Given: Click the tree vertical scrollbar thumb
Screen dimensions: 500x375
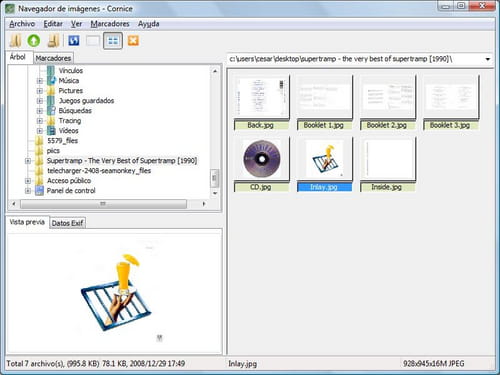Looking at the screenshot, I should [x=215, y=178].
